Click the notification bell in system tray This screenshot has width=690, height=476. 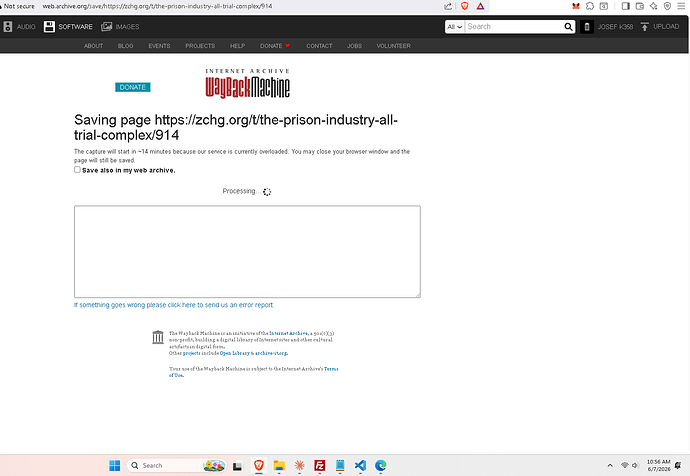click(x=678, y=465)
